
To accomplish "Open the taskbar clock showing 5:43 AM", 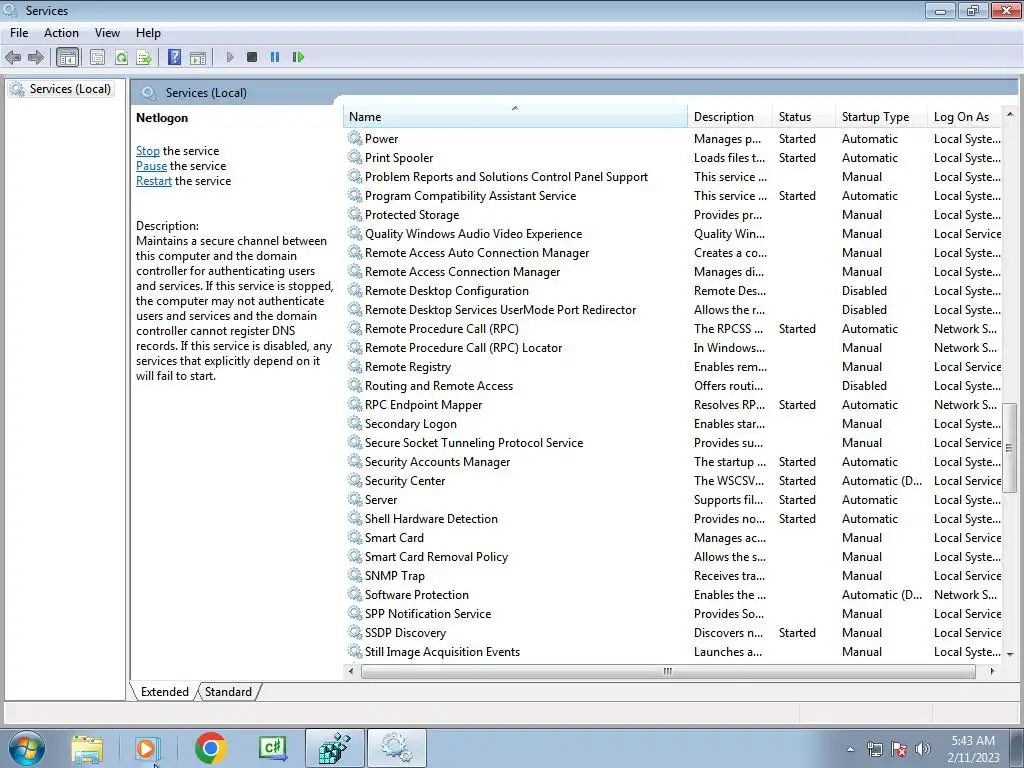I will [x=973, y=749].
